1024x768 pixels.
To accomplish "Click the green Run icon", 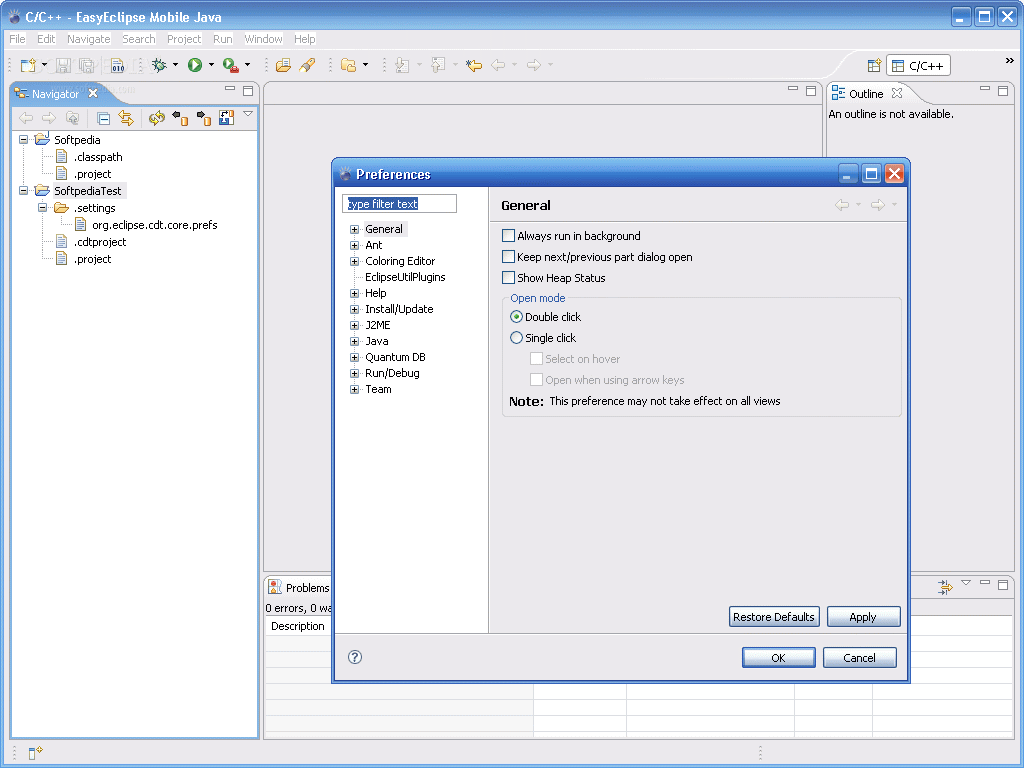I will (x=195, y=65).
